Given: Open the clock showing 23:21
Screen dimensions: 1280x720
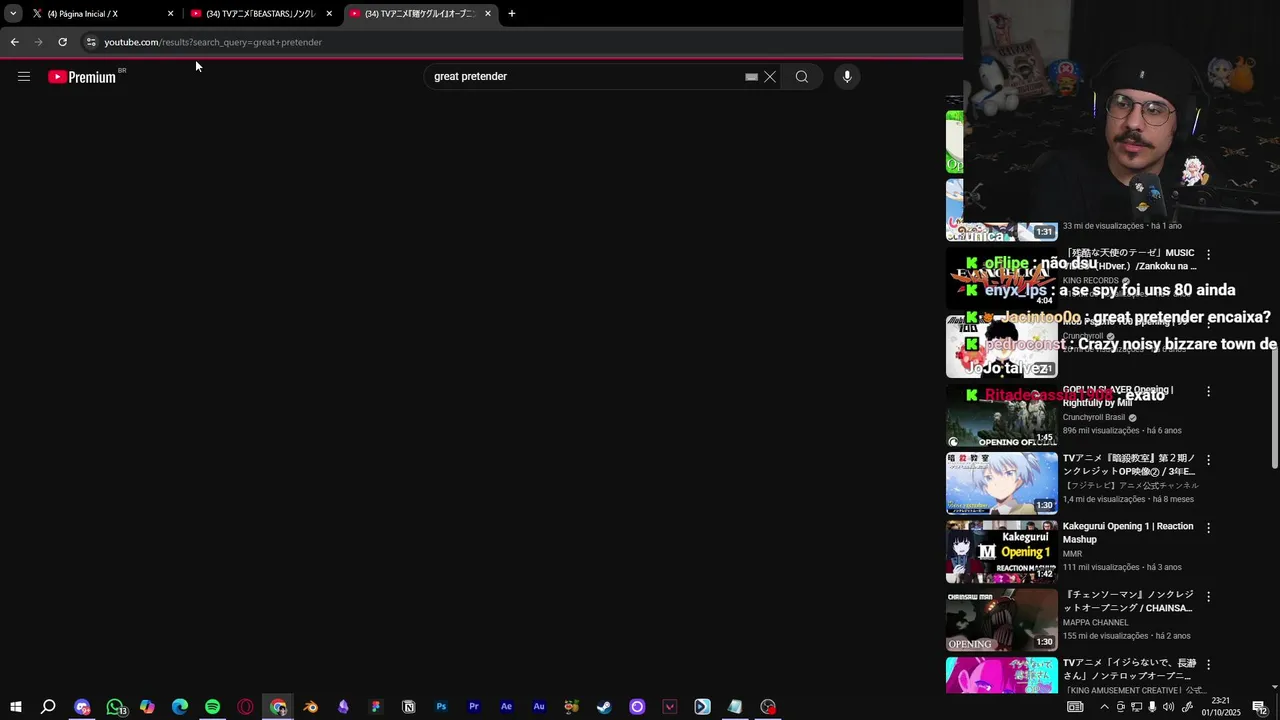Looking at the screenshot, I should 1221,707.
